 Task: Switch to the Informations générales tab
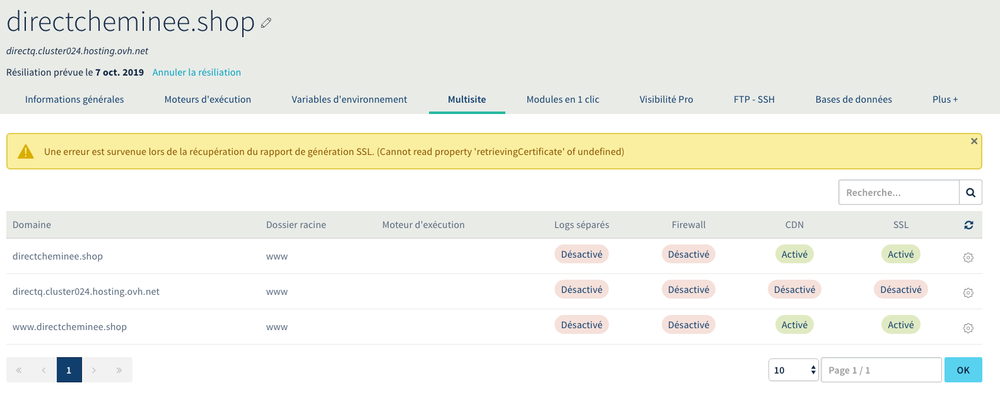(x=74, y=100)
